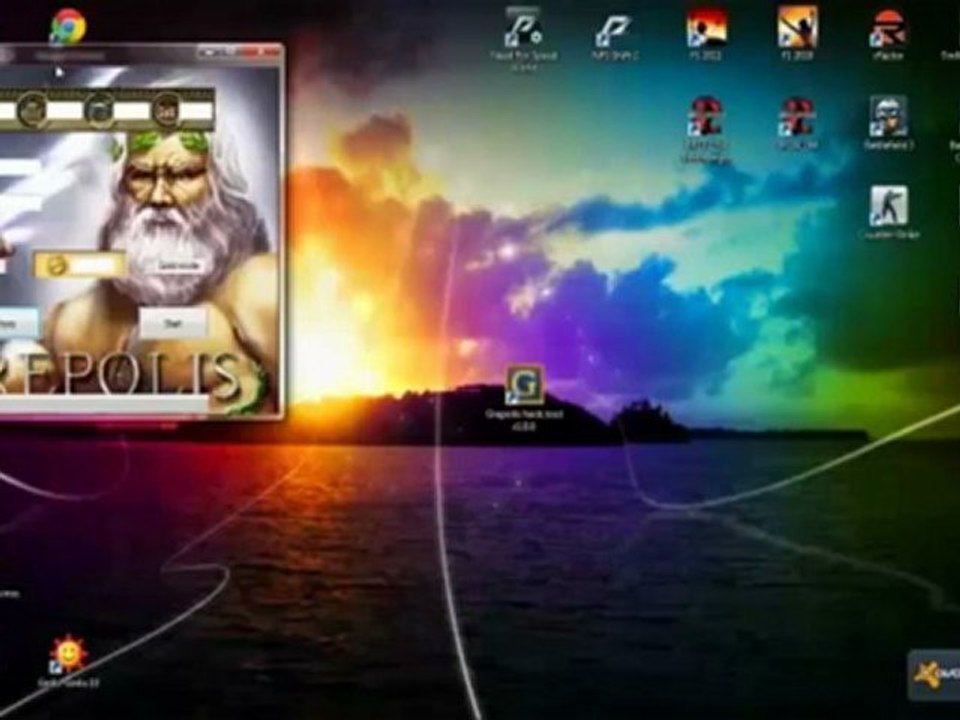The image size is (960, 720).
Task: Click the field after the middle resource icon
Action: 133,111
